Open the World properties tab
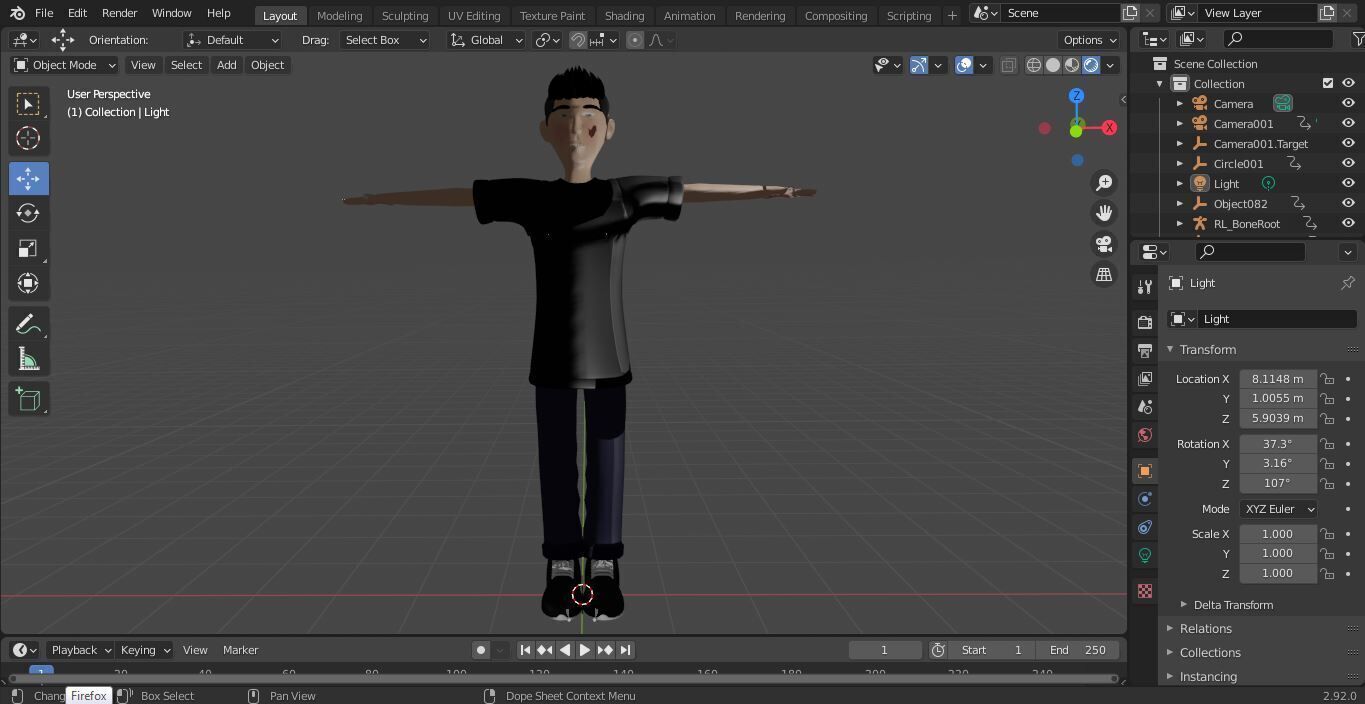The width and height of the screenshot is (1365, 704). 1145,434
